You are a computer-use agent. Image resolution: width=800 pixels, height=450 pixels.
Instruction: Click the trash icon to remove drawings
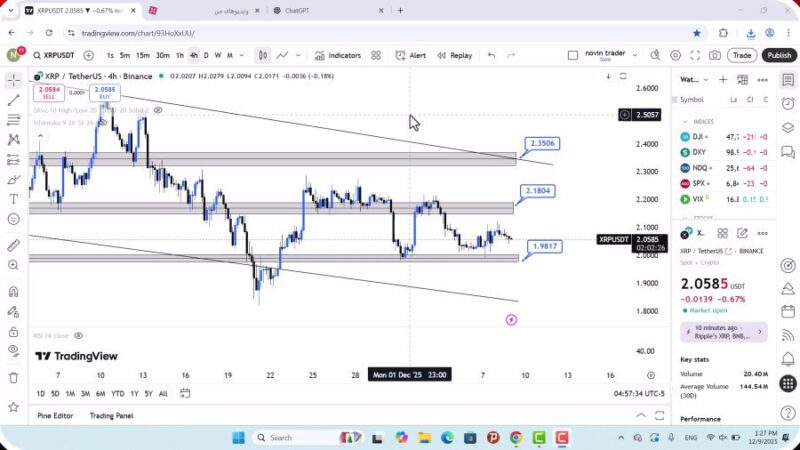pyautogui.click(x=13, y=377)
